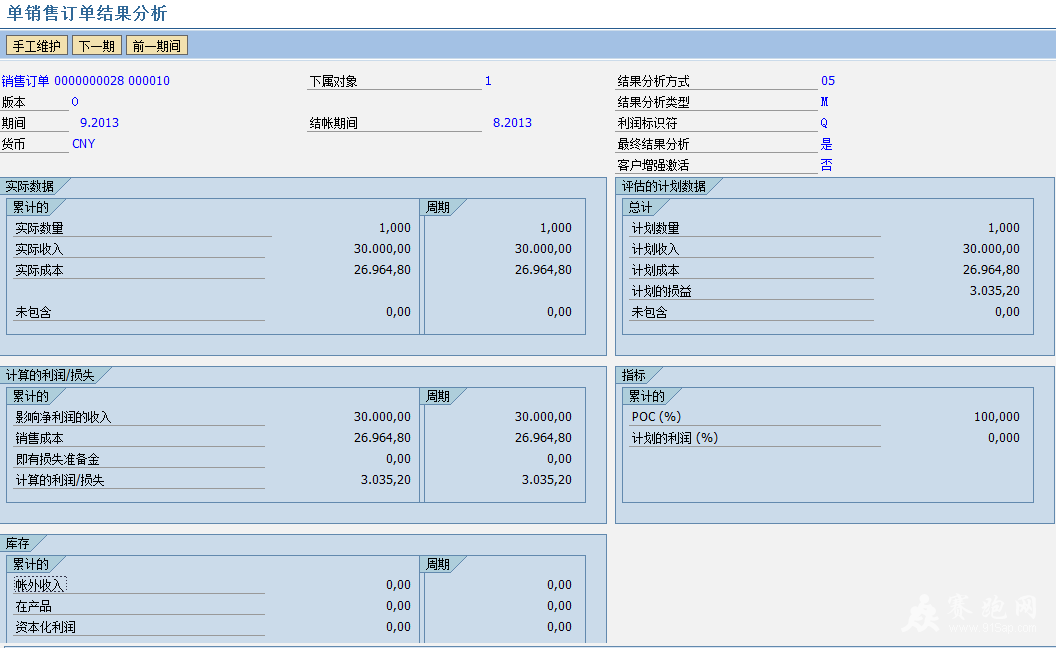This screenshot has height=648, width=1056.
Task: Click the 销售订单 label
Action: tap(26, 82)
